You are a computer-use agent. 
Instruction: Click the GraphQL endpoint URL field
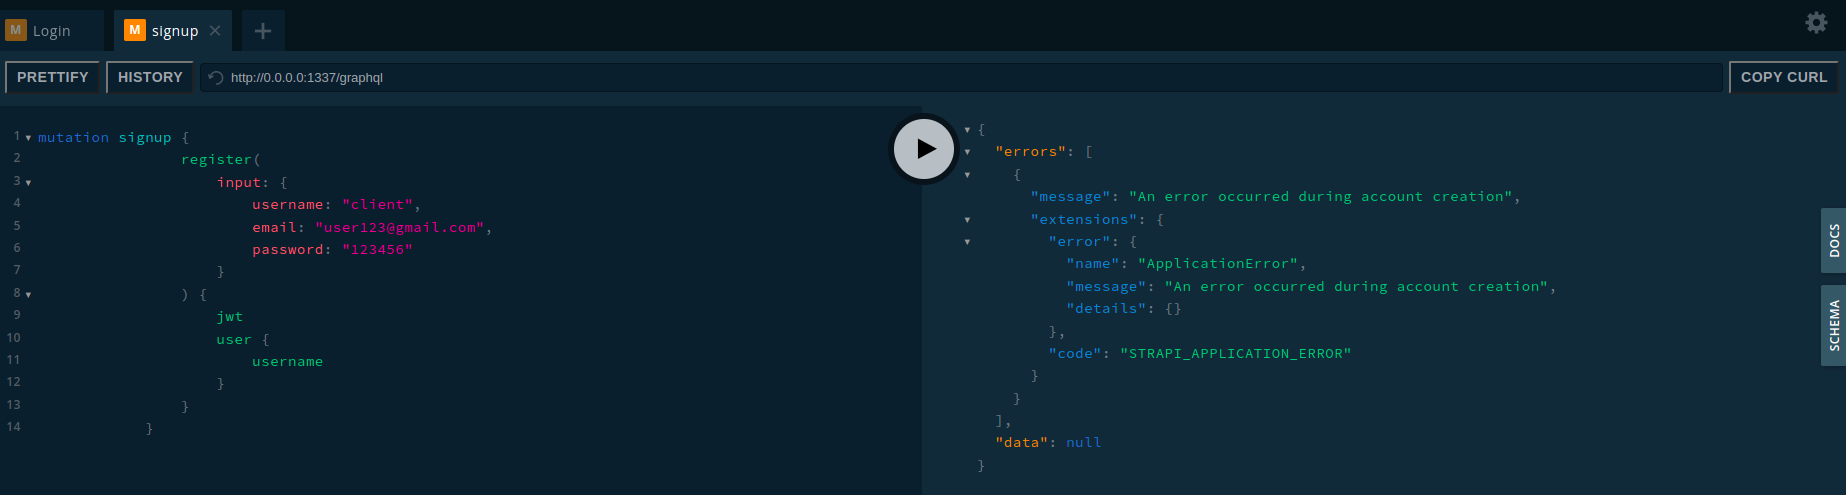960,77
